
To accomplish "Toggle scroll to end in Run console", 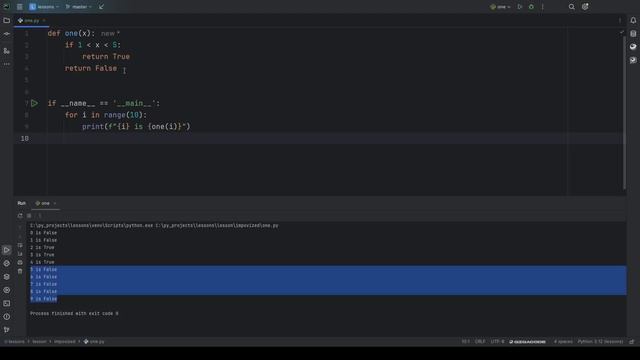I will tap(20, 254).
